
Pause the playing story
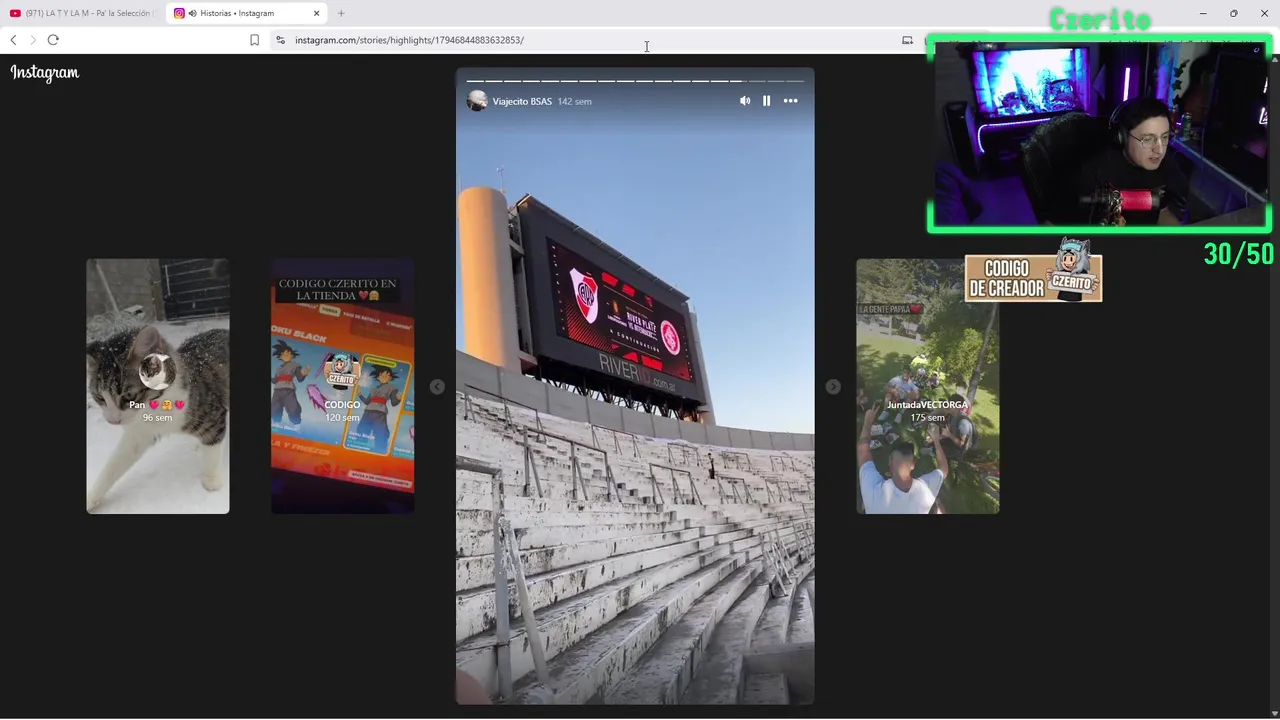pyautogui.click(x=767, y=101)
